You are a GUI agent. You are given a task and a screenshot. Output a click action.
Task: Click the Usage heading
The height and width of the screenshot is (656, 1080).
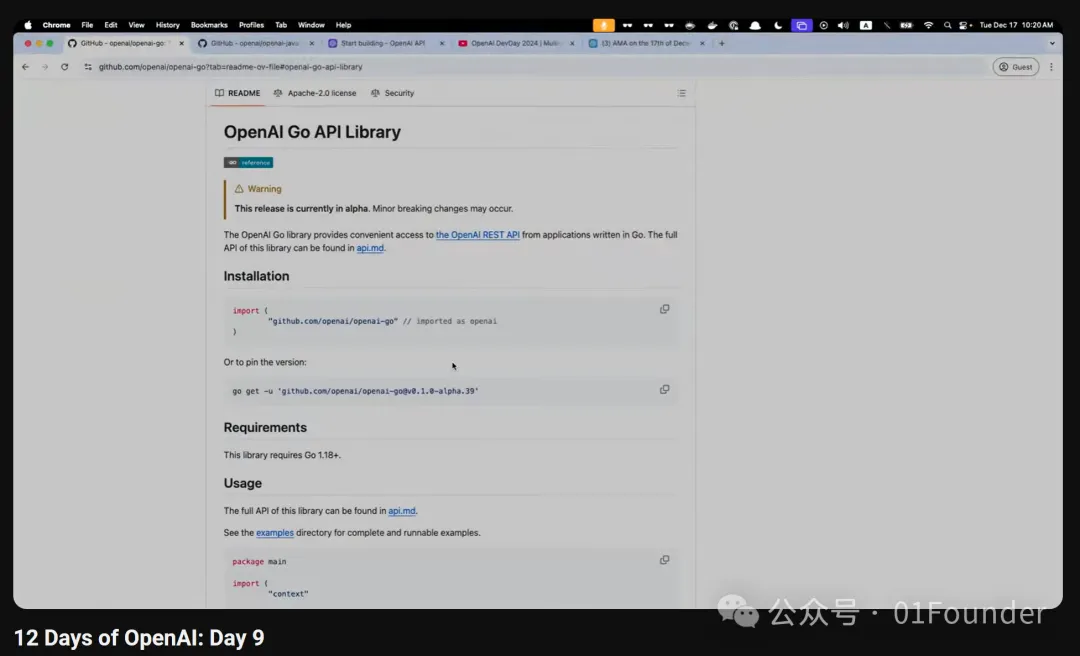tap(242, 484)
